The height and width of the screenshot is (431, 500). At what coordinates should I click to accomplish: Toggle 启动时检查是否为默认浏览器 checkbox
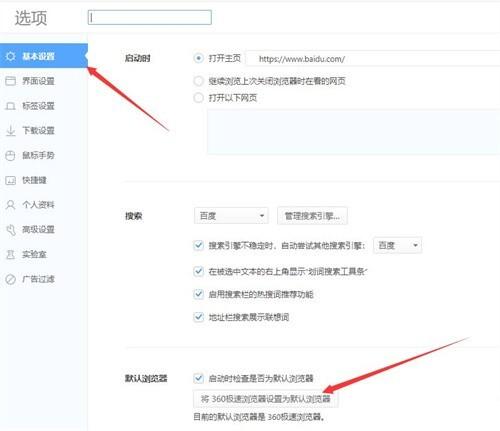coord(198,378)
